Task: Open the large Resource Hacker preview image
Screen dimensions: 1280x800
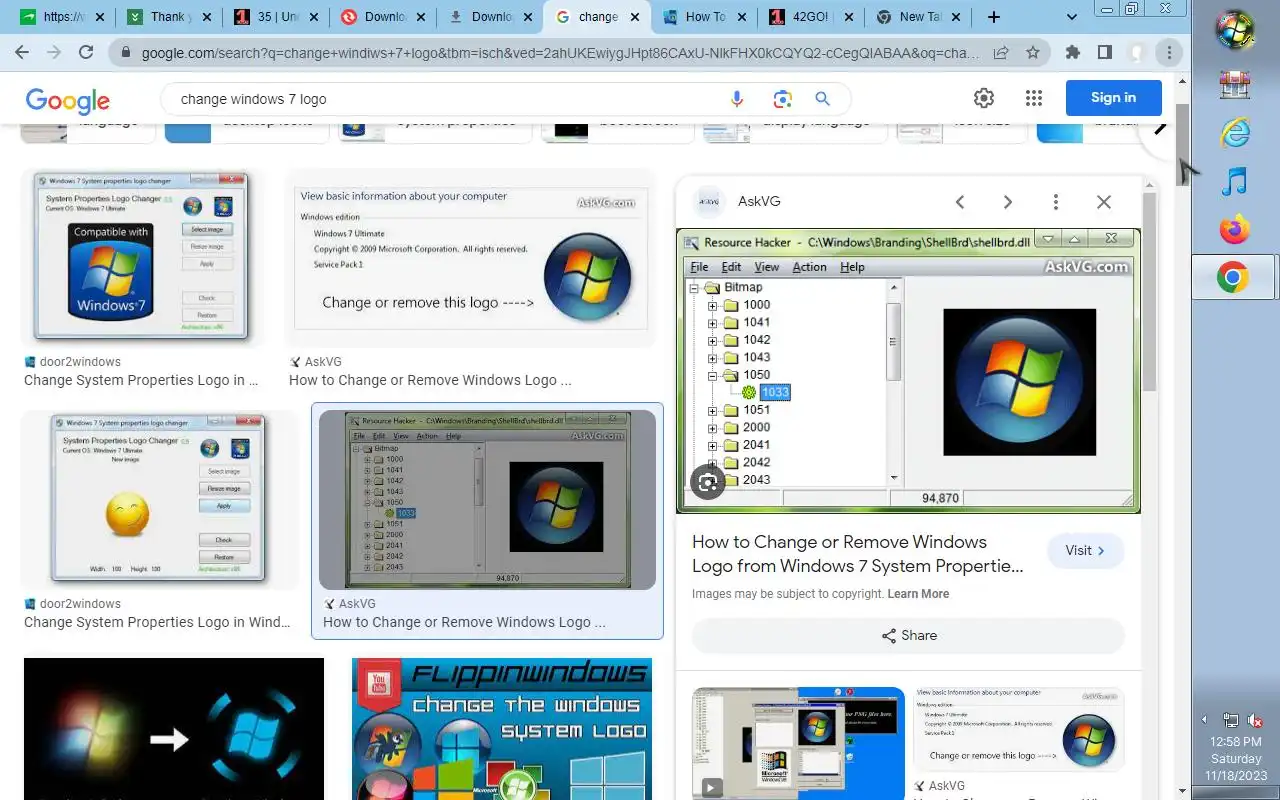Action: [x=908, y=371]
